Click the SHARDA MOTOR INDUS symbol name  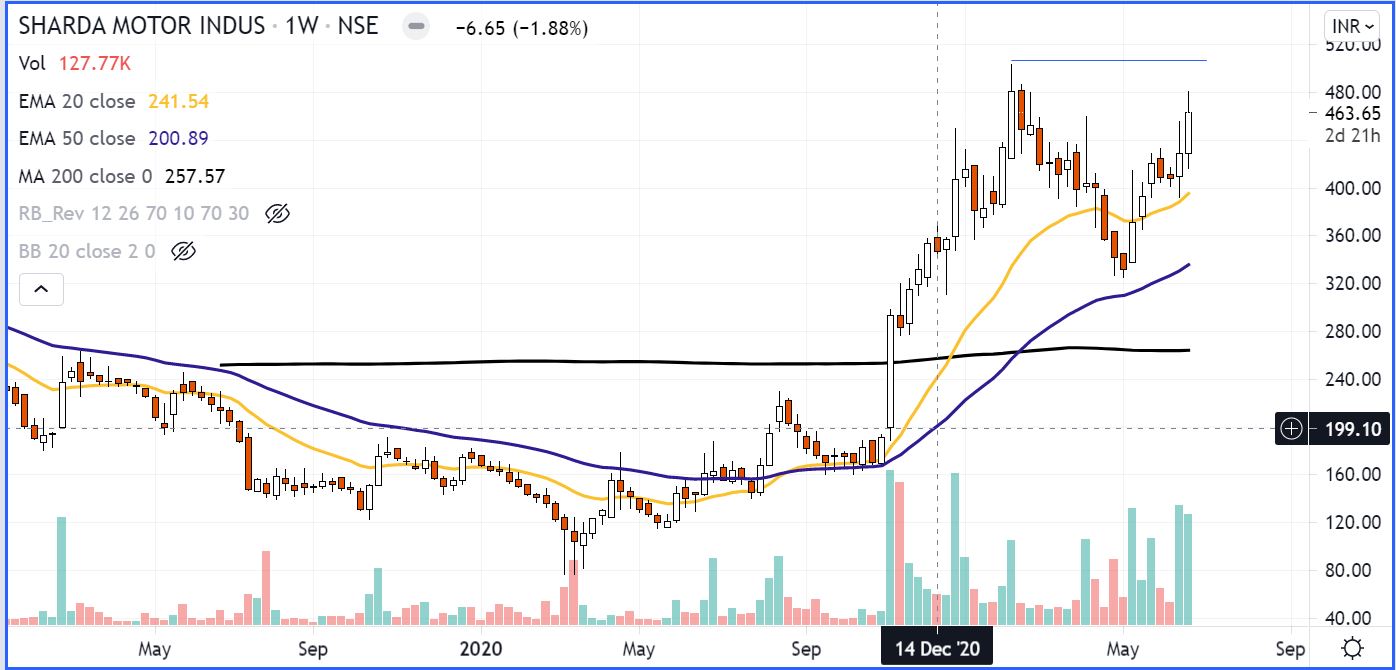142,26
